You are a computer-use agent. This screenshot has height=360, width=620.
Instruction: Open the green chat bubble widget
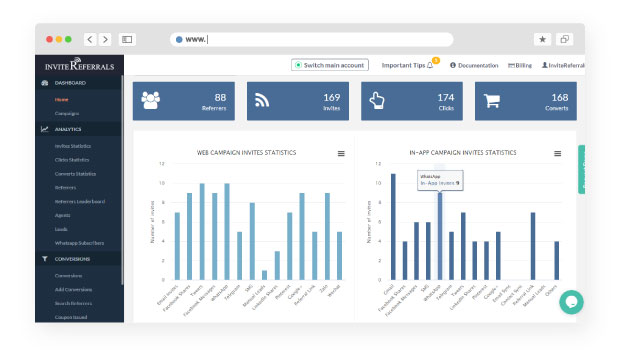571,302
